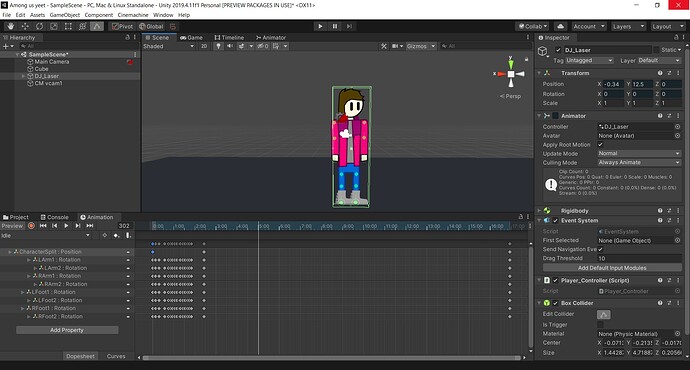690x370 pixels.
Task: Switch to the Timeline tab
Action: pyautogui.click(x=229, y=38)
